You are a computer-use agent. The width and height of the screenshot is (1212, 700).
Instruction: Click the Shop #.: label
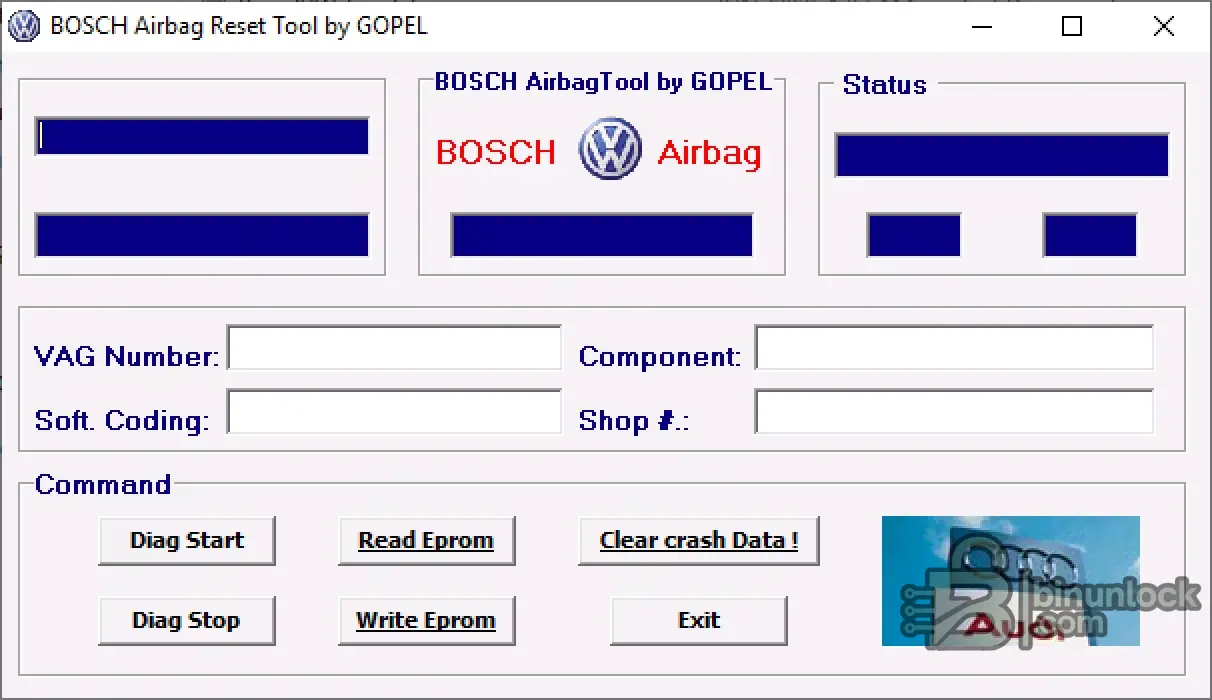click(x=634, y=421)
